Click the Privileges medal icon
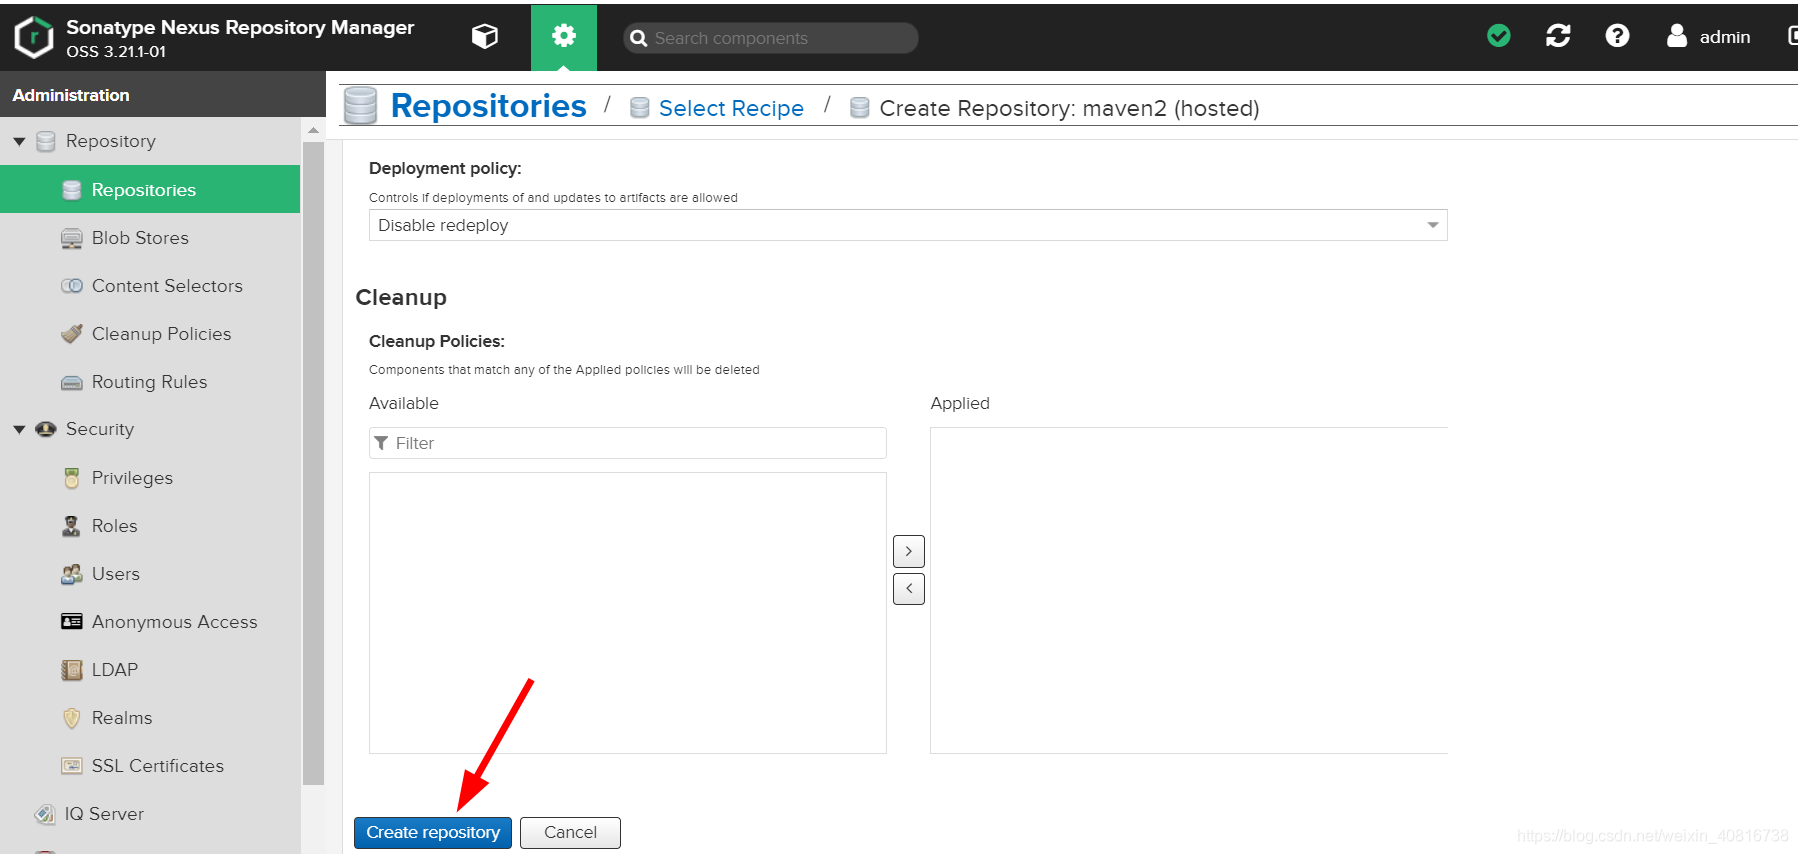The width and height of the screenshot is (1798, 854). (72, 478)
